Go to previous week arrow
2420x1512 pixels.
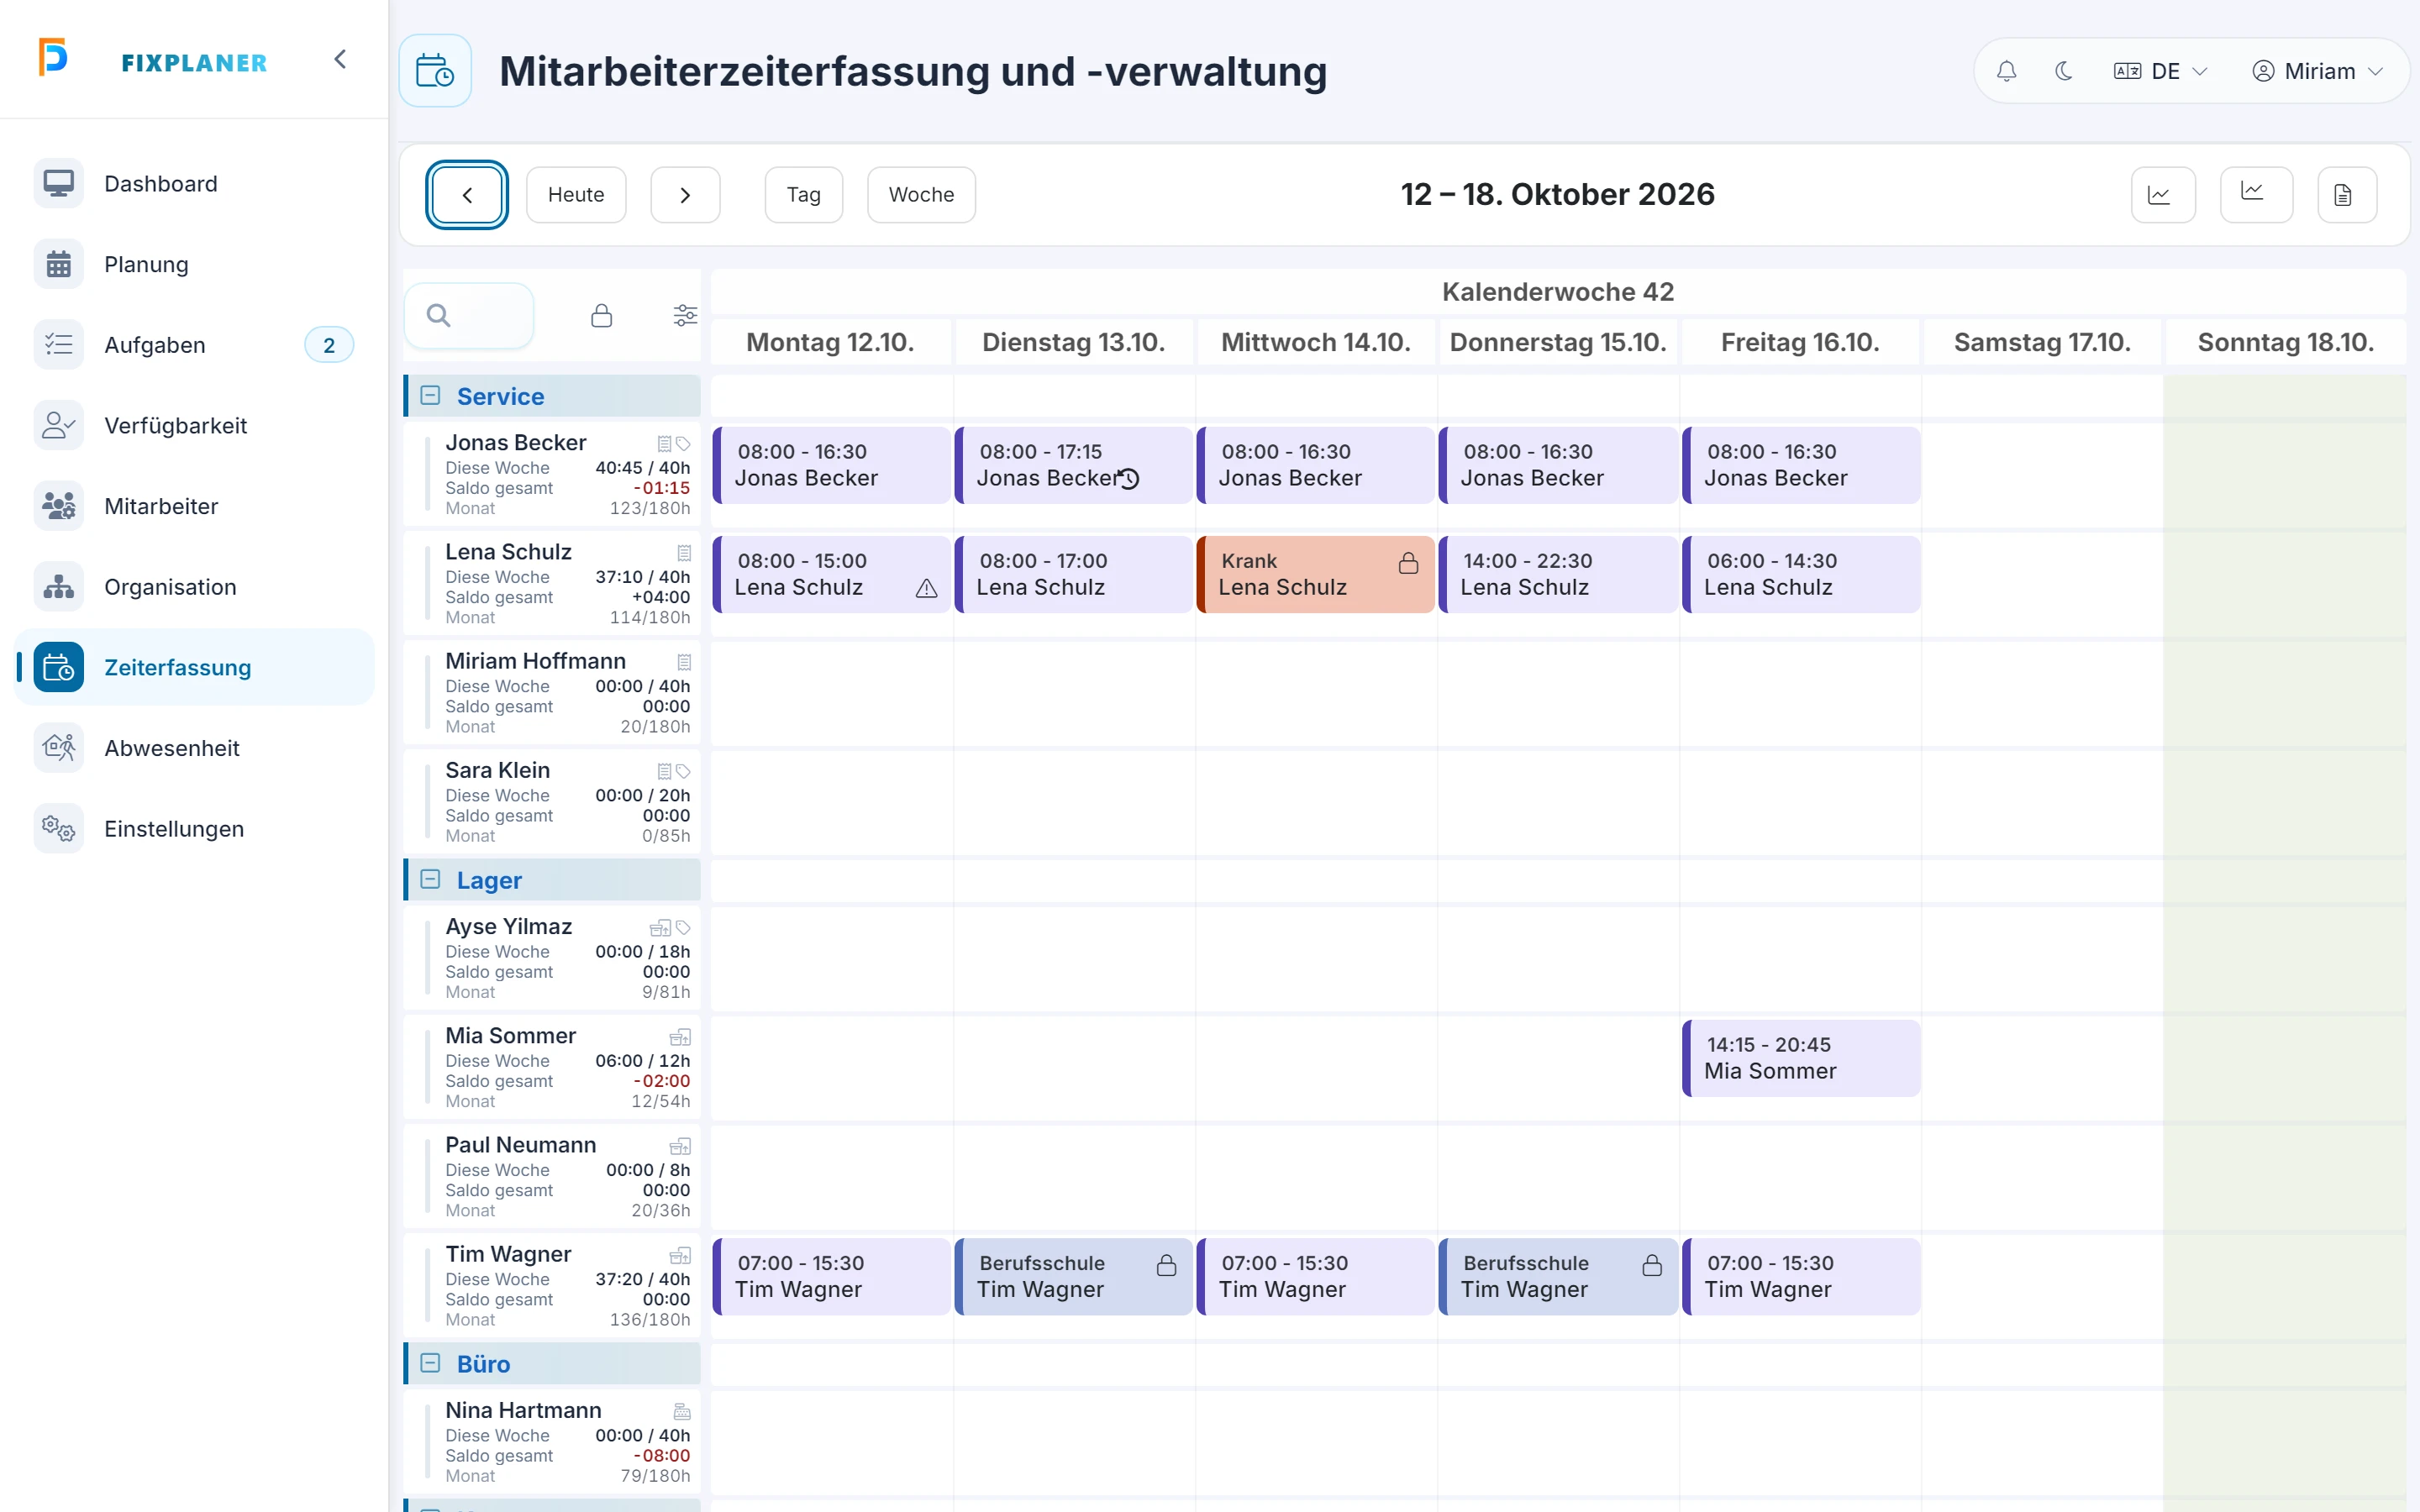[x=467, y=195]
